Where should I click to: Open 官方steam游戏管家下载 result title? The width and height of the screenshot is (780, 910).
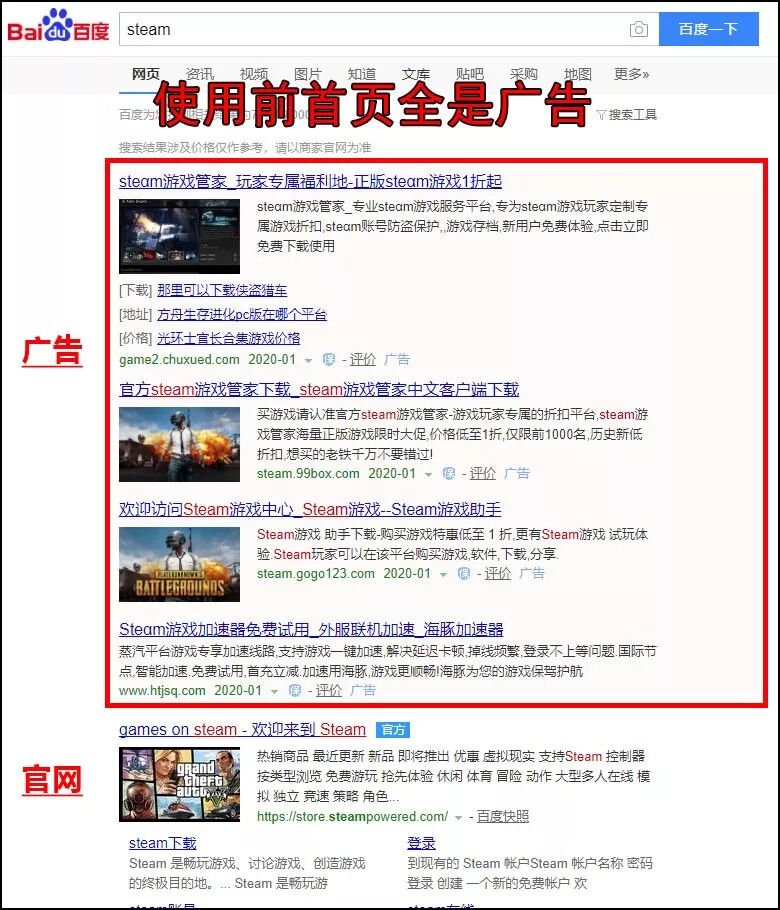coord(319,389)
